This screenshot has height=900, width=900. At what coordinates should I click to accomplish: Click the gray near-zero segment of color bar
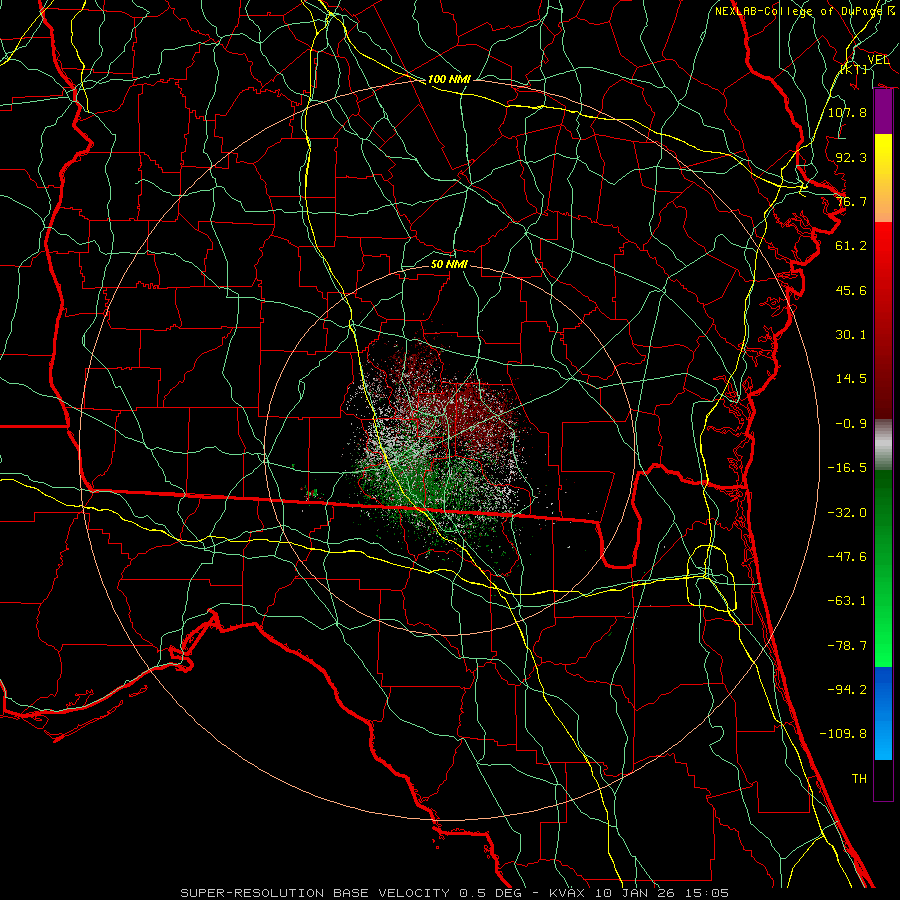[x=883, y=444]
